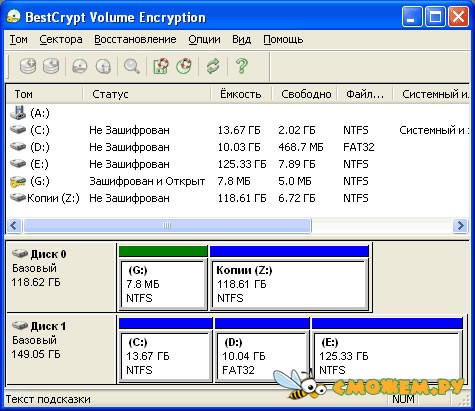Sort by the Свободно column header

(305, 94)
